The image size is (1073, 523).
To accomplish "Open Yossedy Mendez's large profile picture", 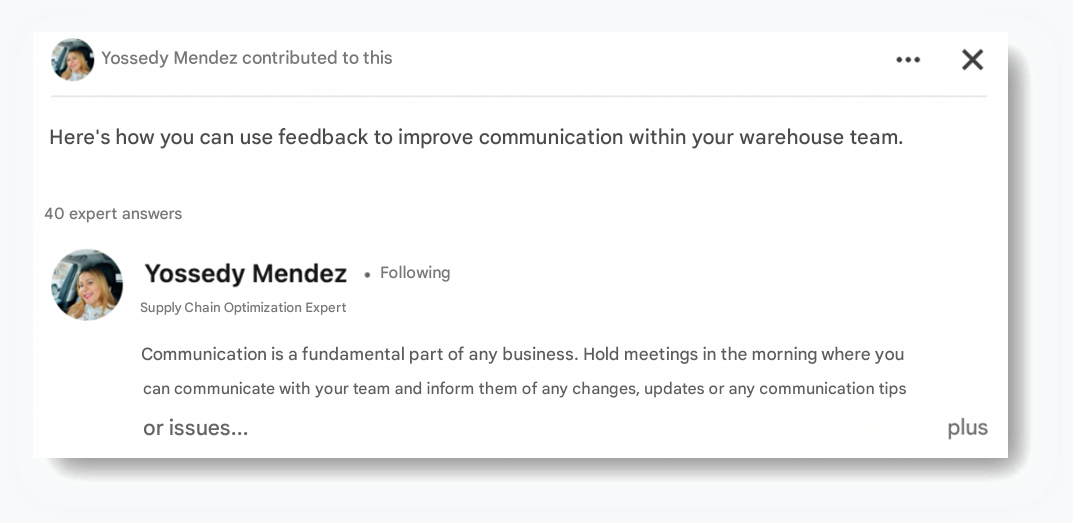I will (x=87, y=285).
